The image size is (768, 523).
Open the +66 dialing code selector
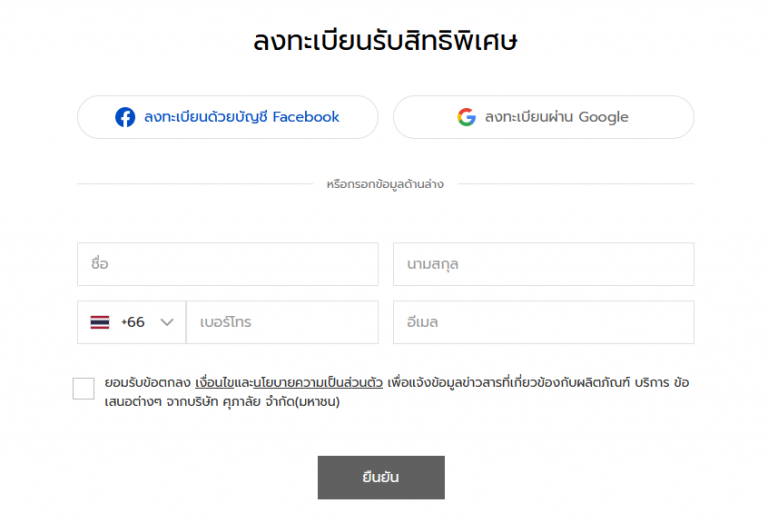pos(132,322)
